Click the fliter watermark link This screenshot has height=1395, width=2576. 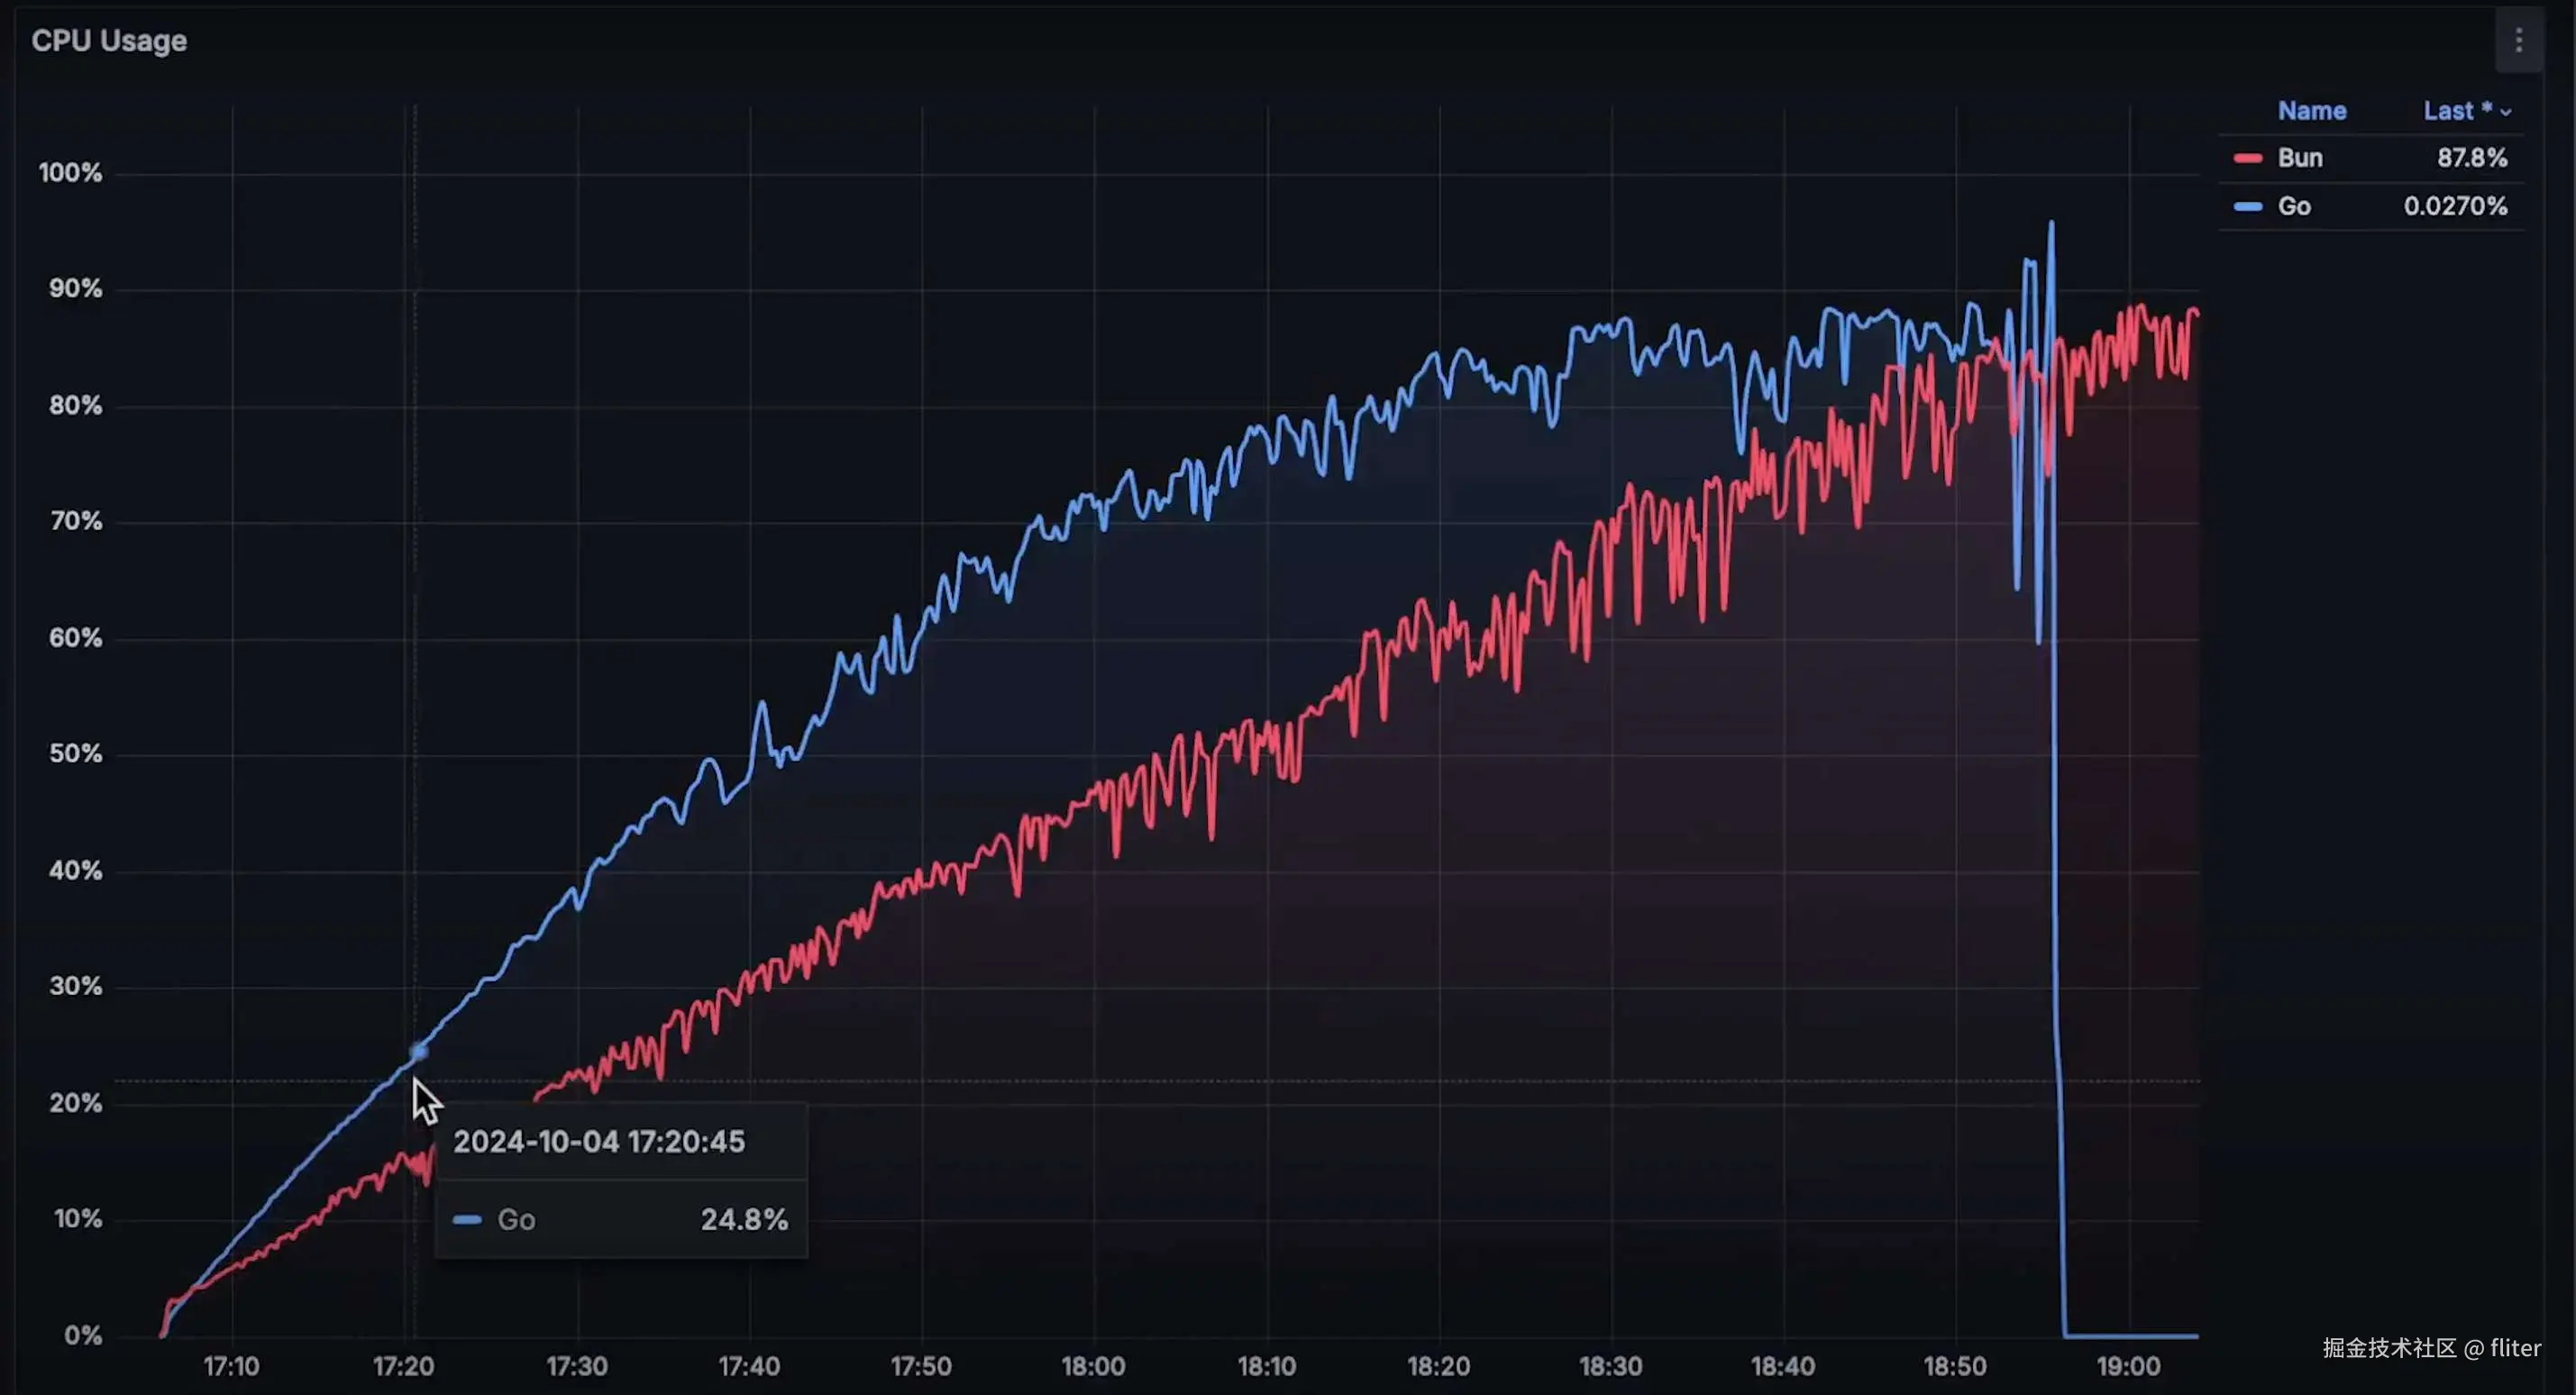tap(2514, 1347)
